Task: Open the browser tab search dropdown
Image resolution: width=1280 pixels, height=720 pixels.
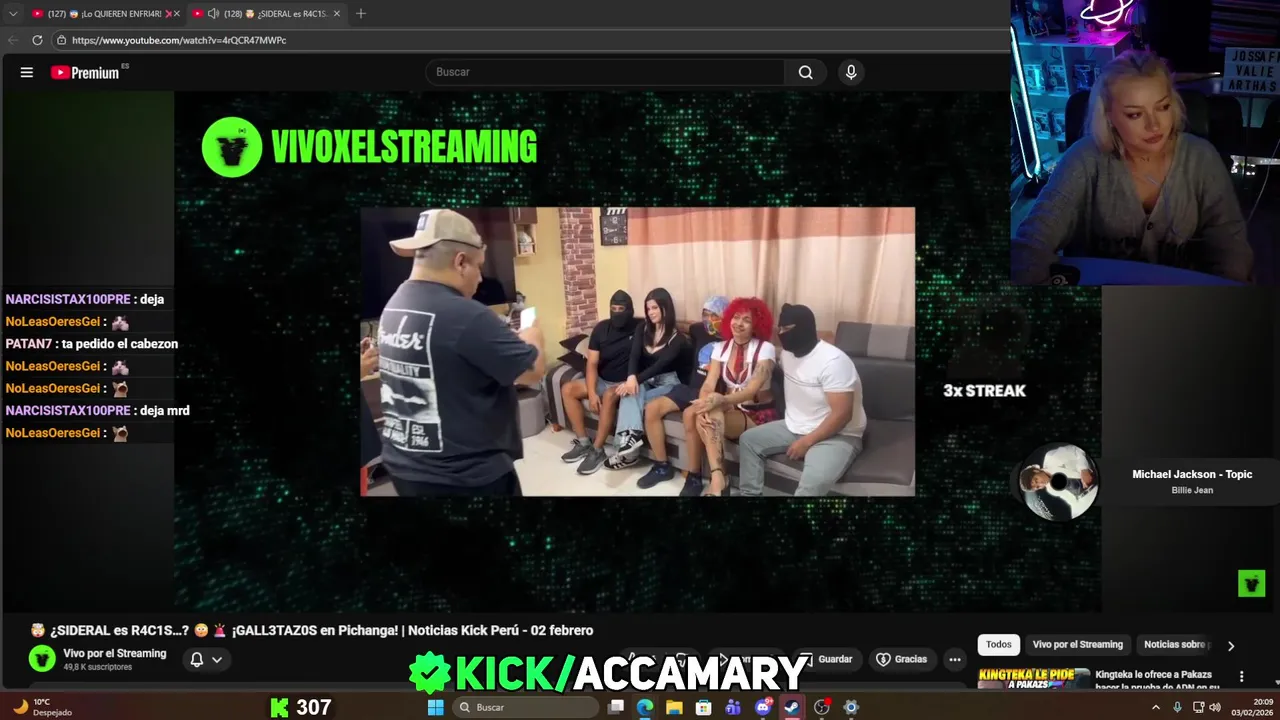Action: pyautogui.click(x=13, y=13)
